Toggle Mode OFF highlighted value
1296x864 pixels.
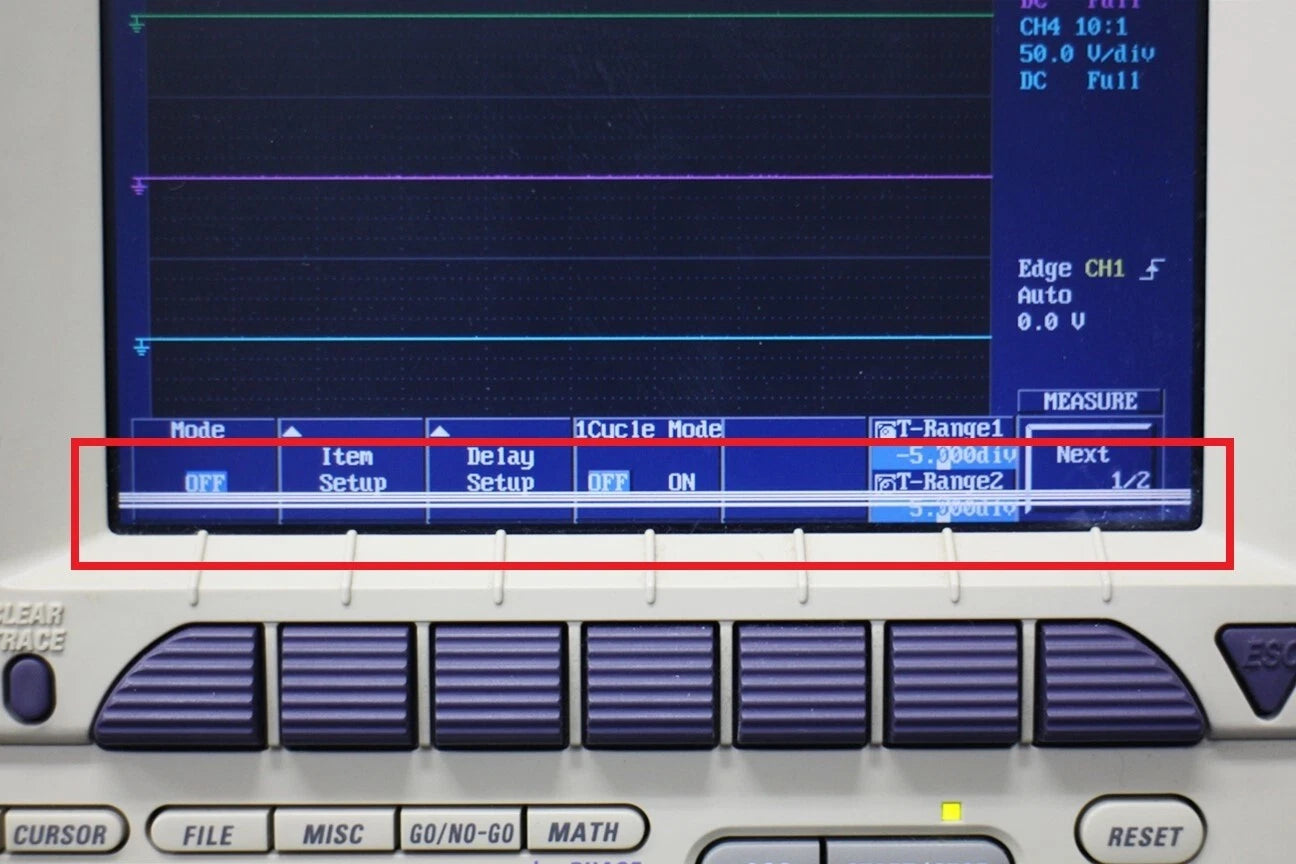(x=204, y=483)
